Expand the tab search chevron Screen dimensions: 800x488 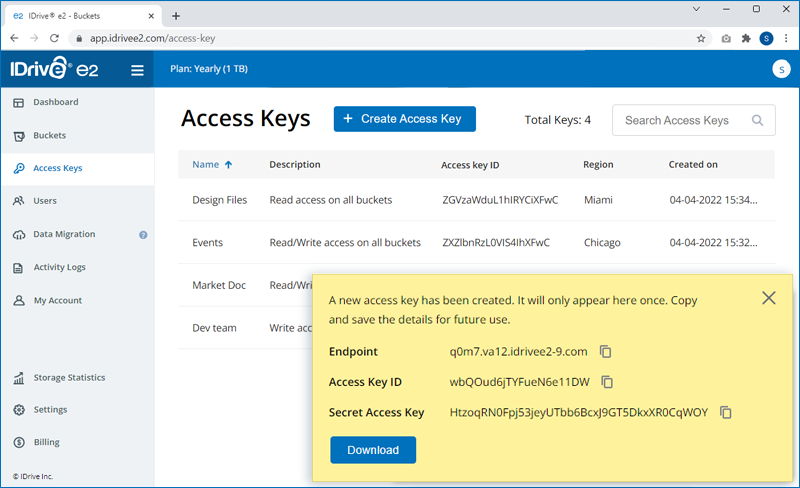pos(696,9)
